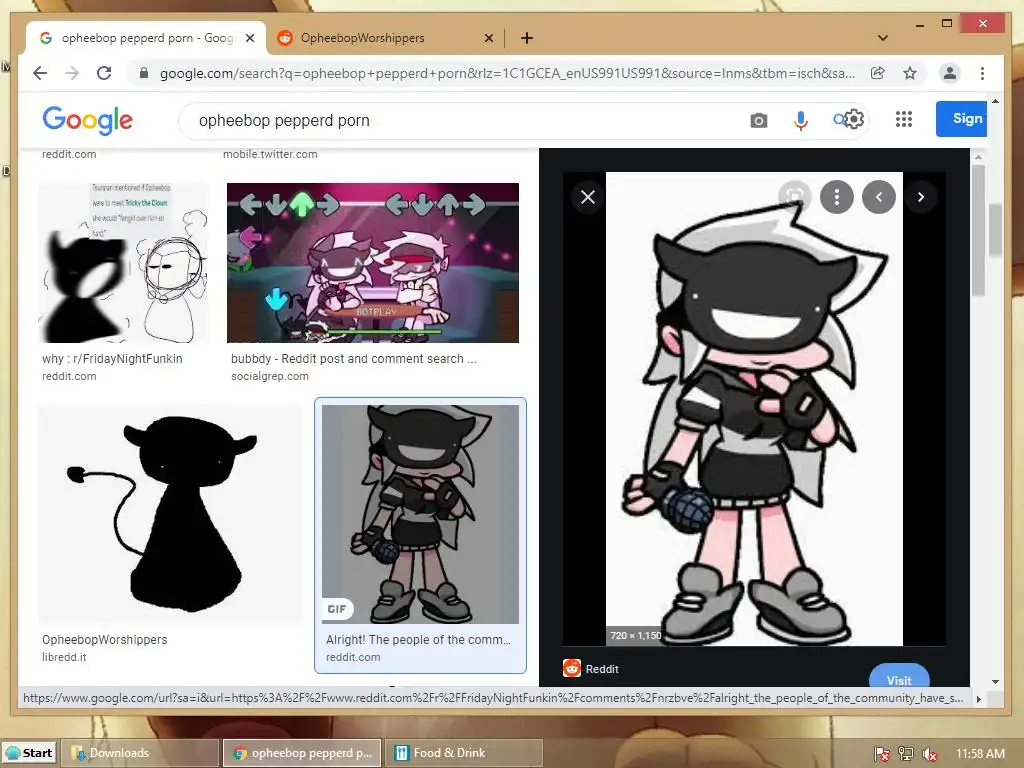Viewport: 1024px width, 768px height.
Task: Open 'Alright! The people of the comm...' result
Action: (x=419, y=639)
